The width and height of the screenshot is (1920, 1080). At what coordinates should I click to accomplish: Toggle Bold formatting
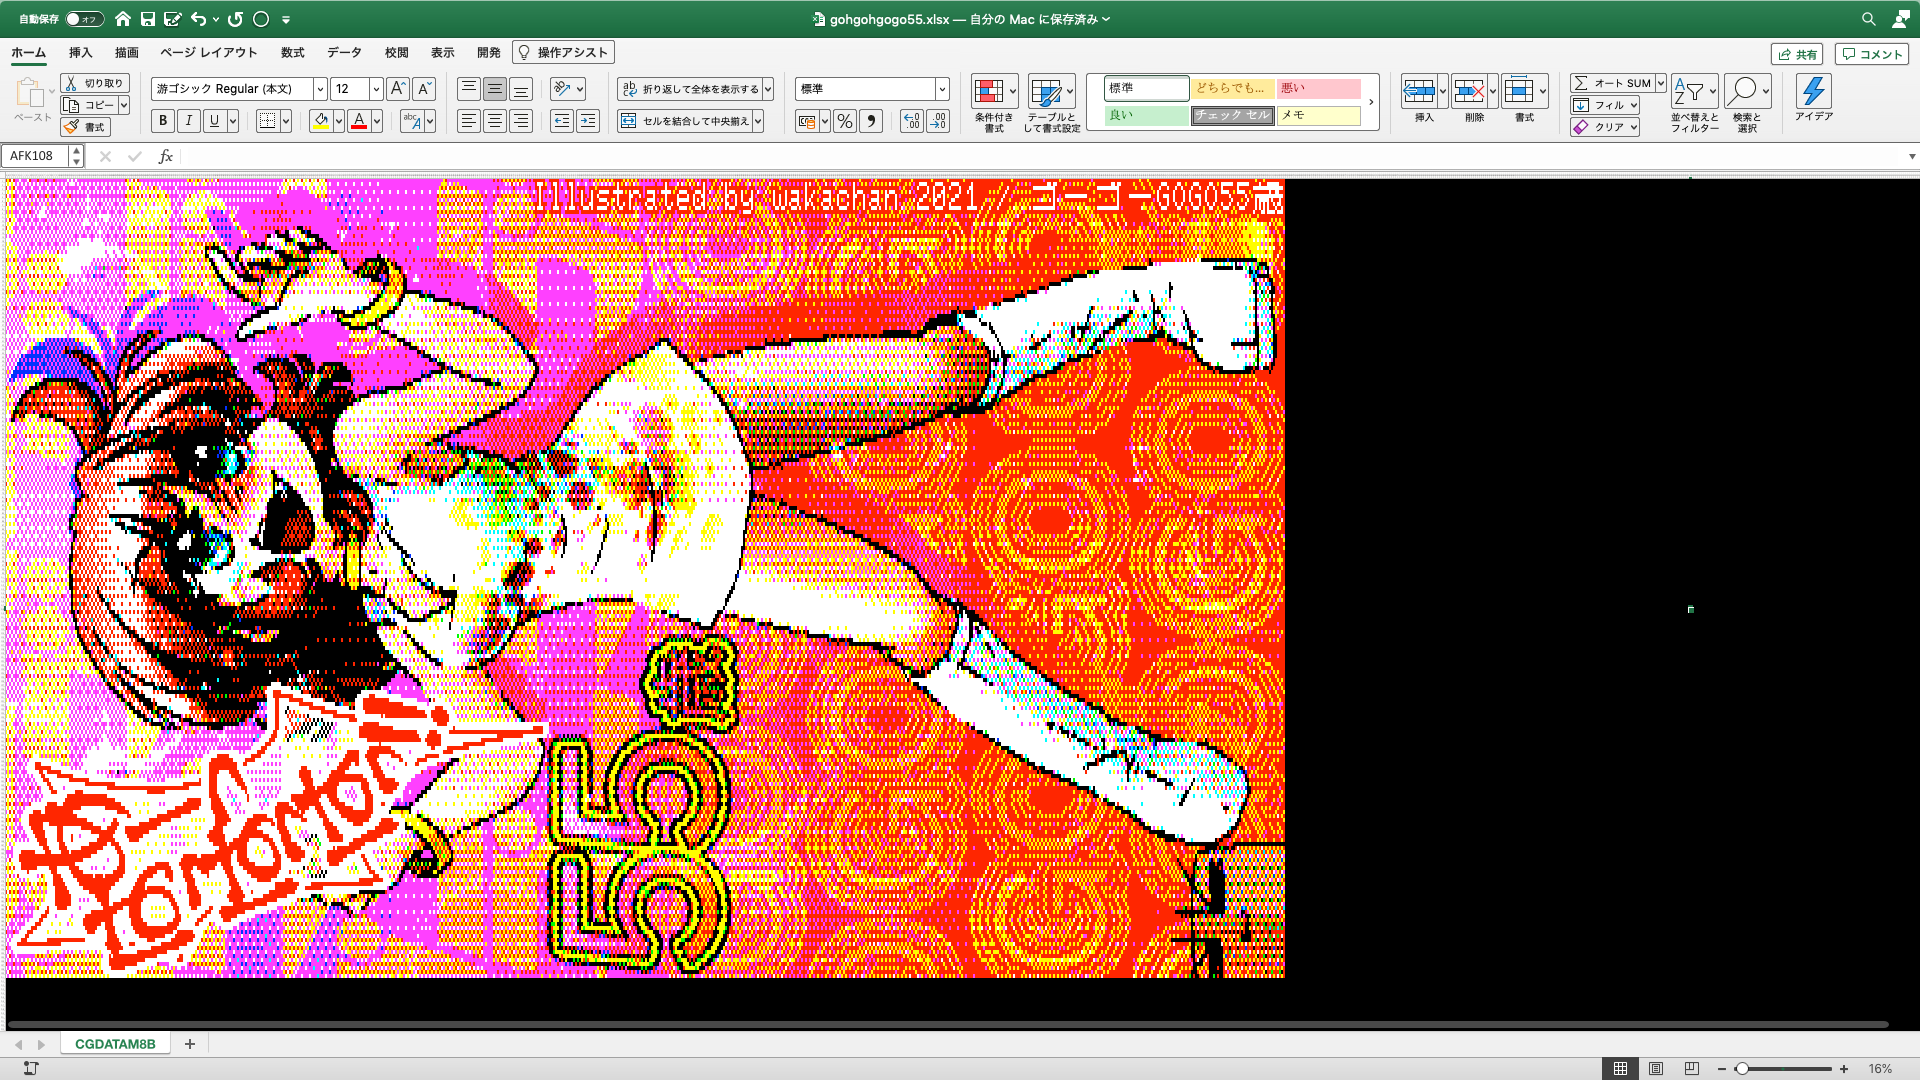(x=163, y=121)
